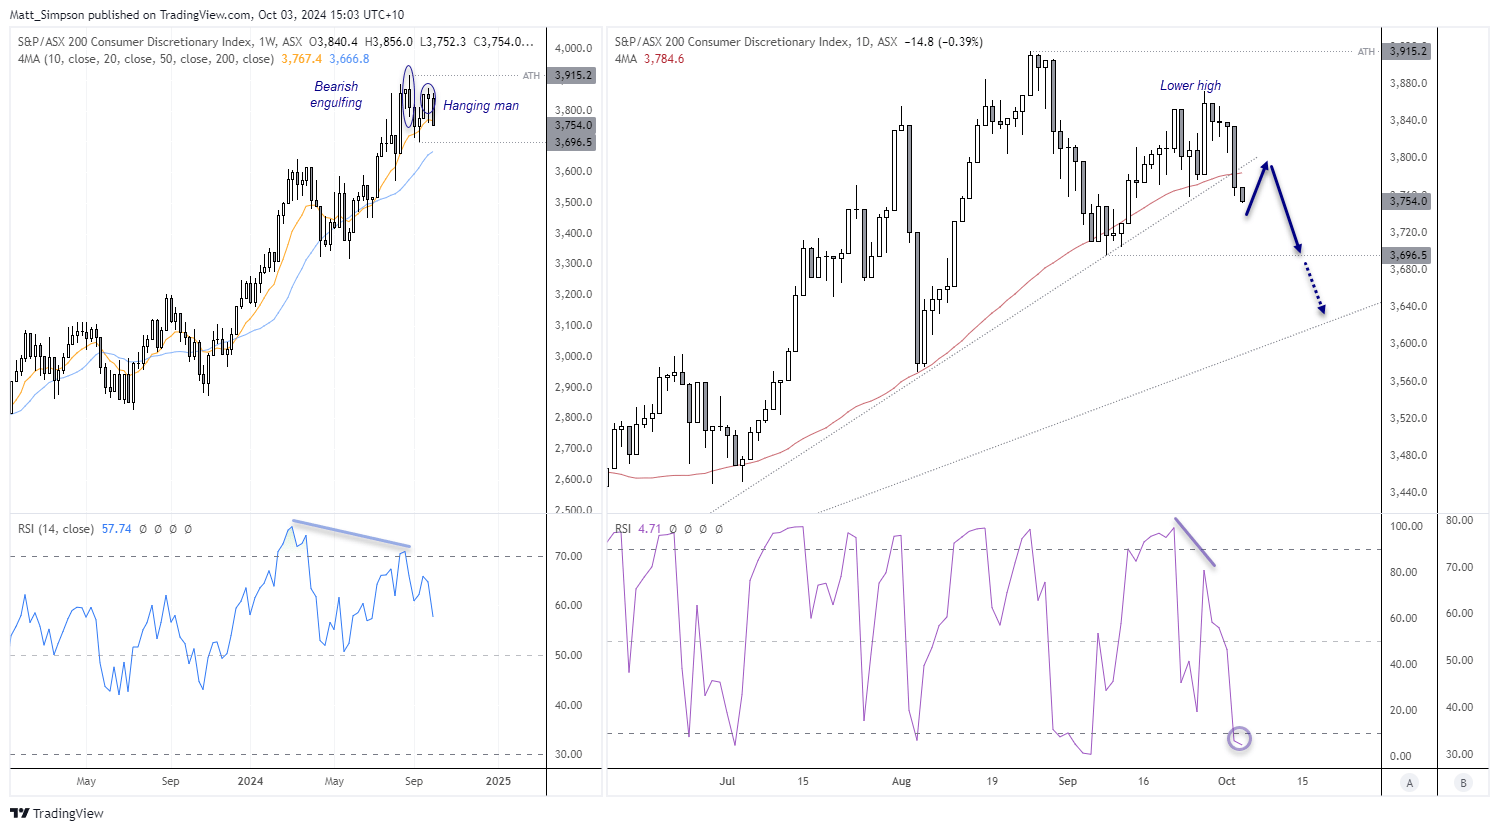Viewport: 1499px width, 831px height.
Task: Select the 'Lower high' annotation text
Action: (x=1190, y=86)
